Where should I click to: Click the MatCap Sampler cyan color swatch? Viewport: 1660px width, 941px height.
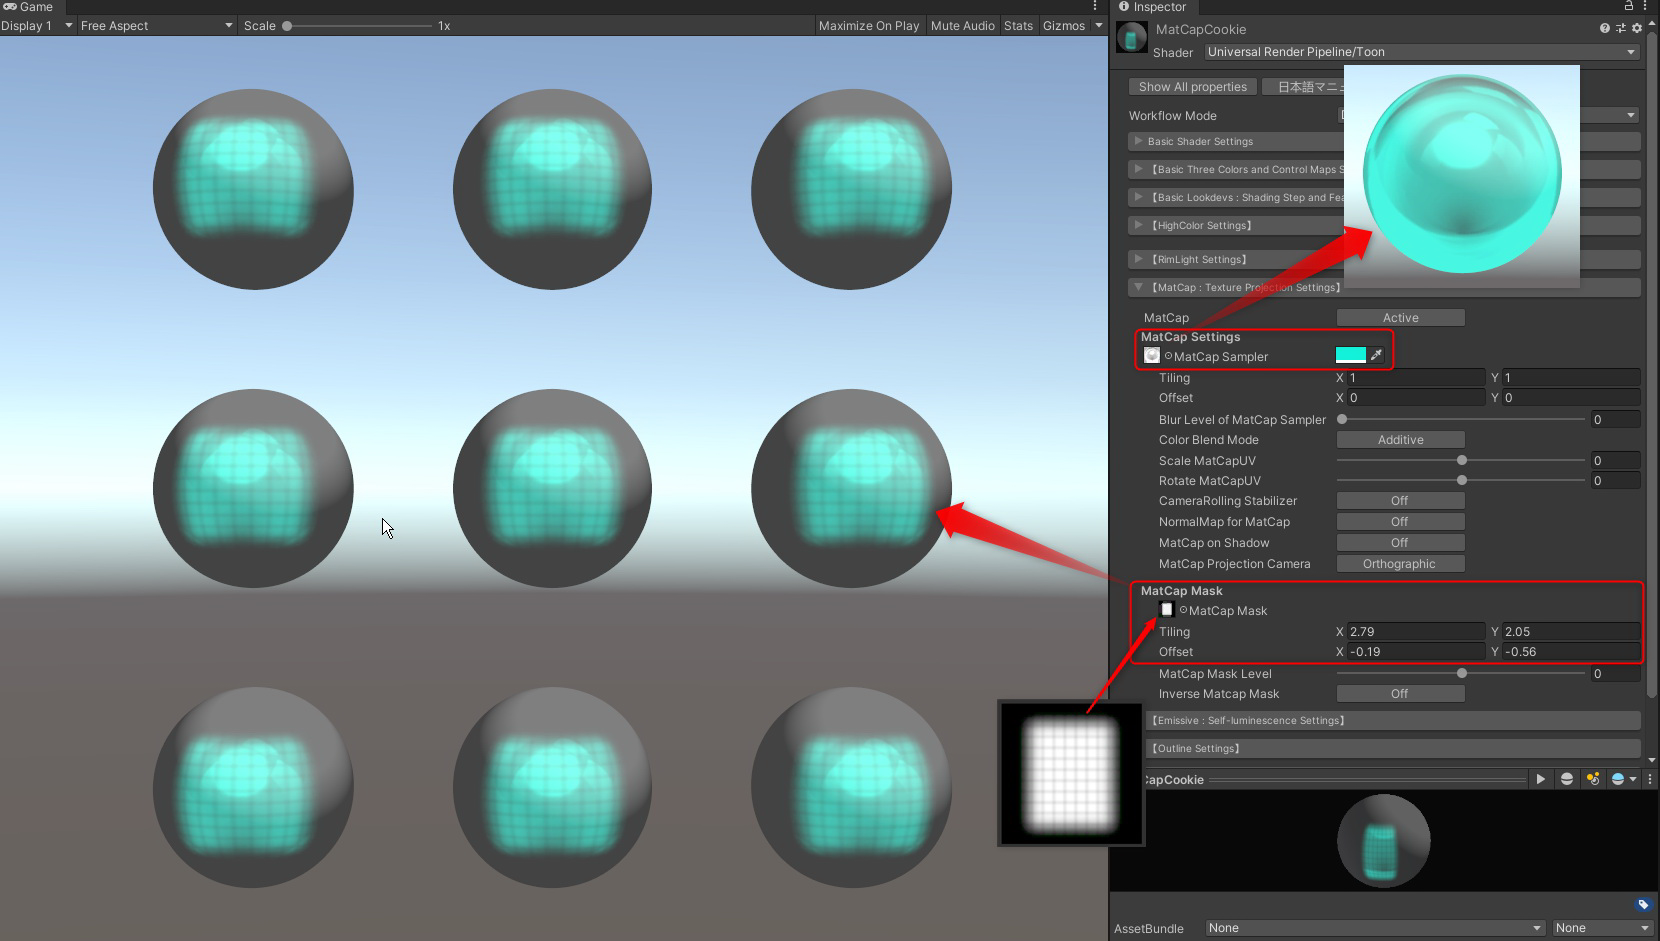pos(1350,355)
